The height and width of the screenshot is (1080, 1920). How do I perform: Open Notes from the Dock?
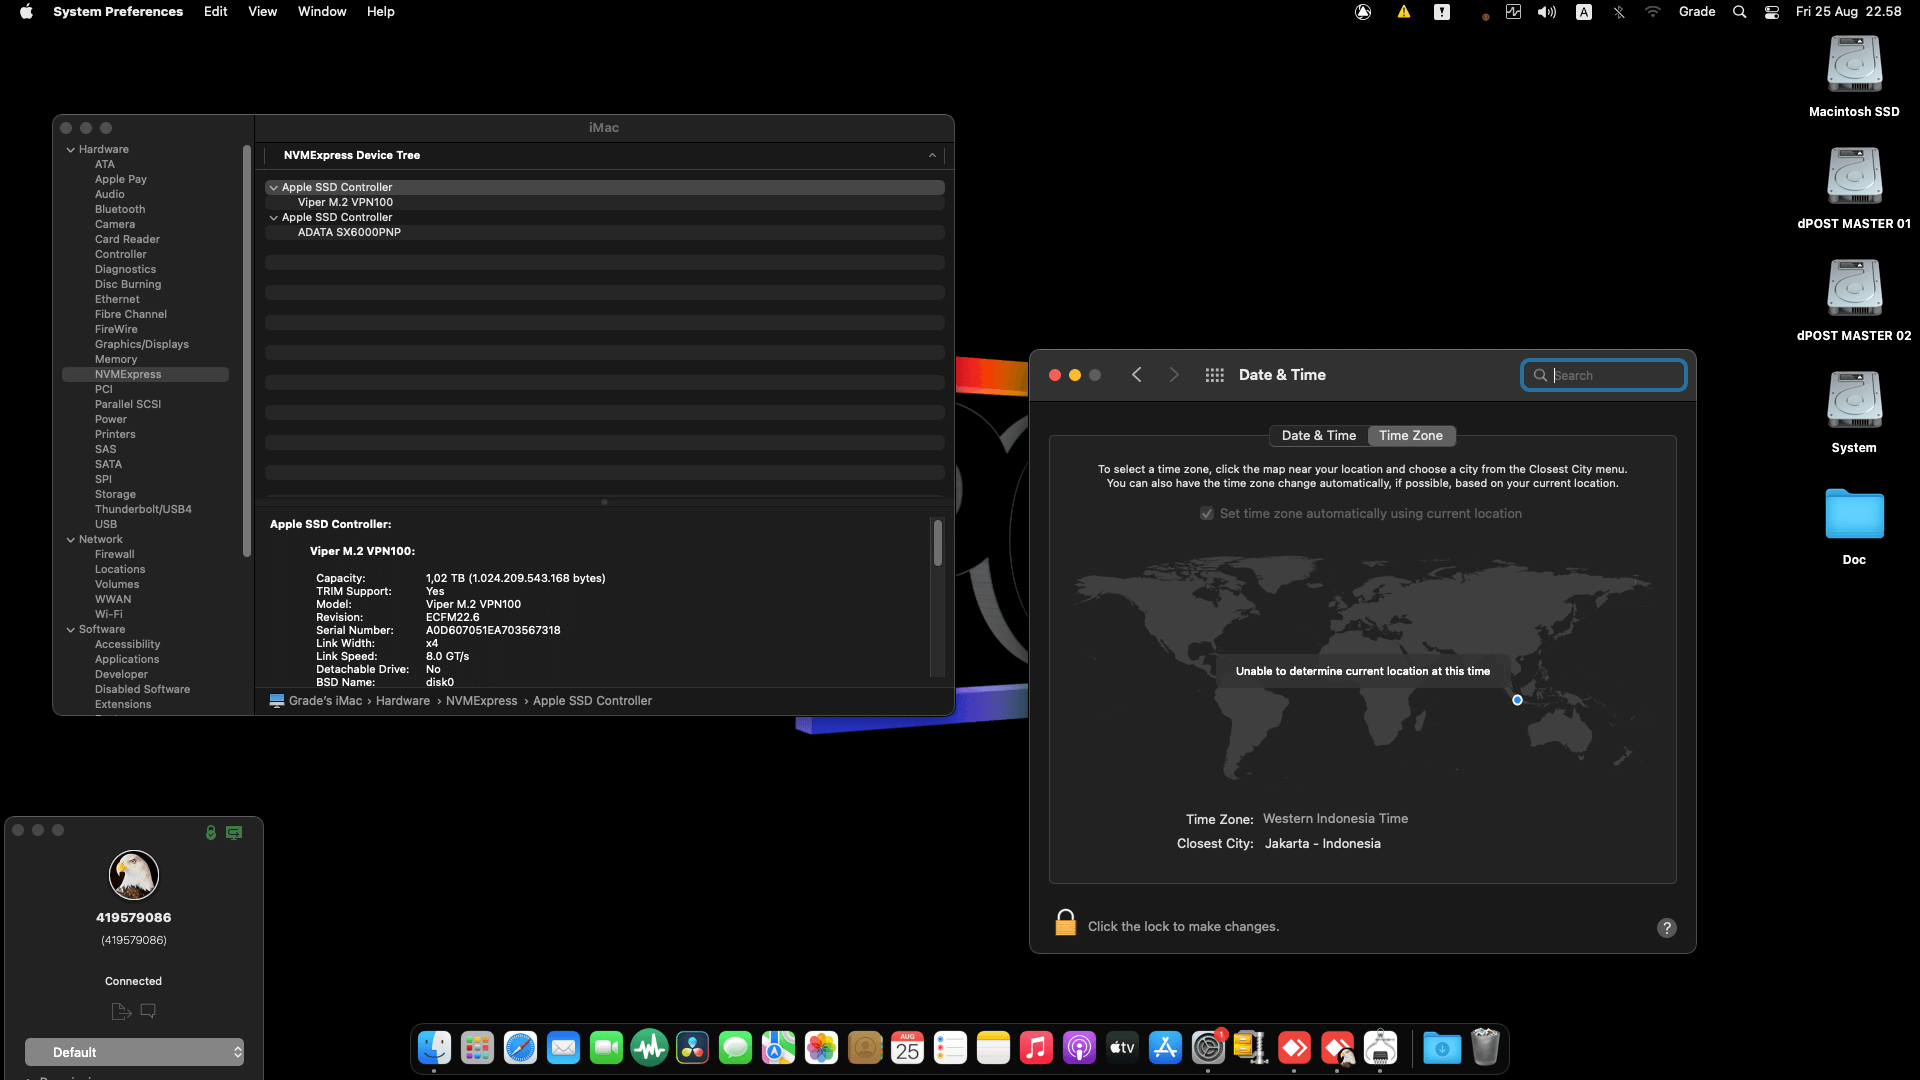(x=993, y=1048)
